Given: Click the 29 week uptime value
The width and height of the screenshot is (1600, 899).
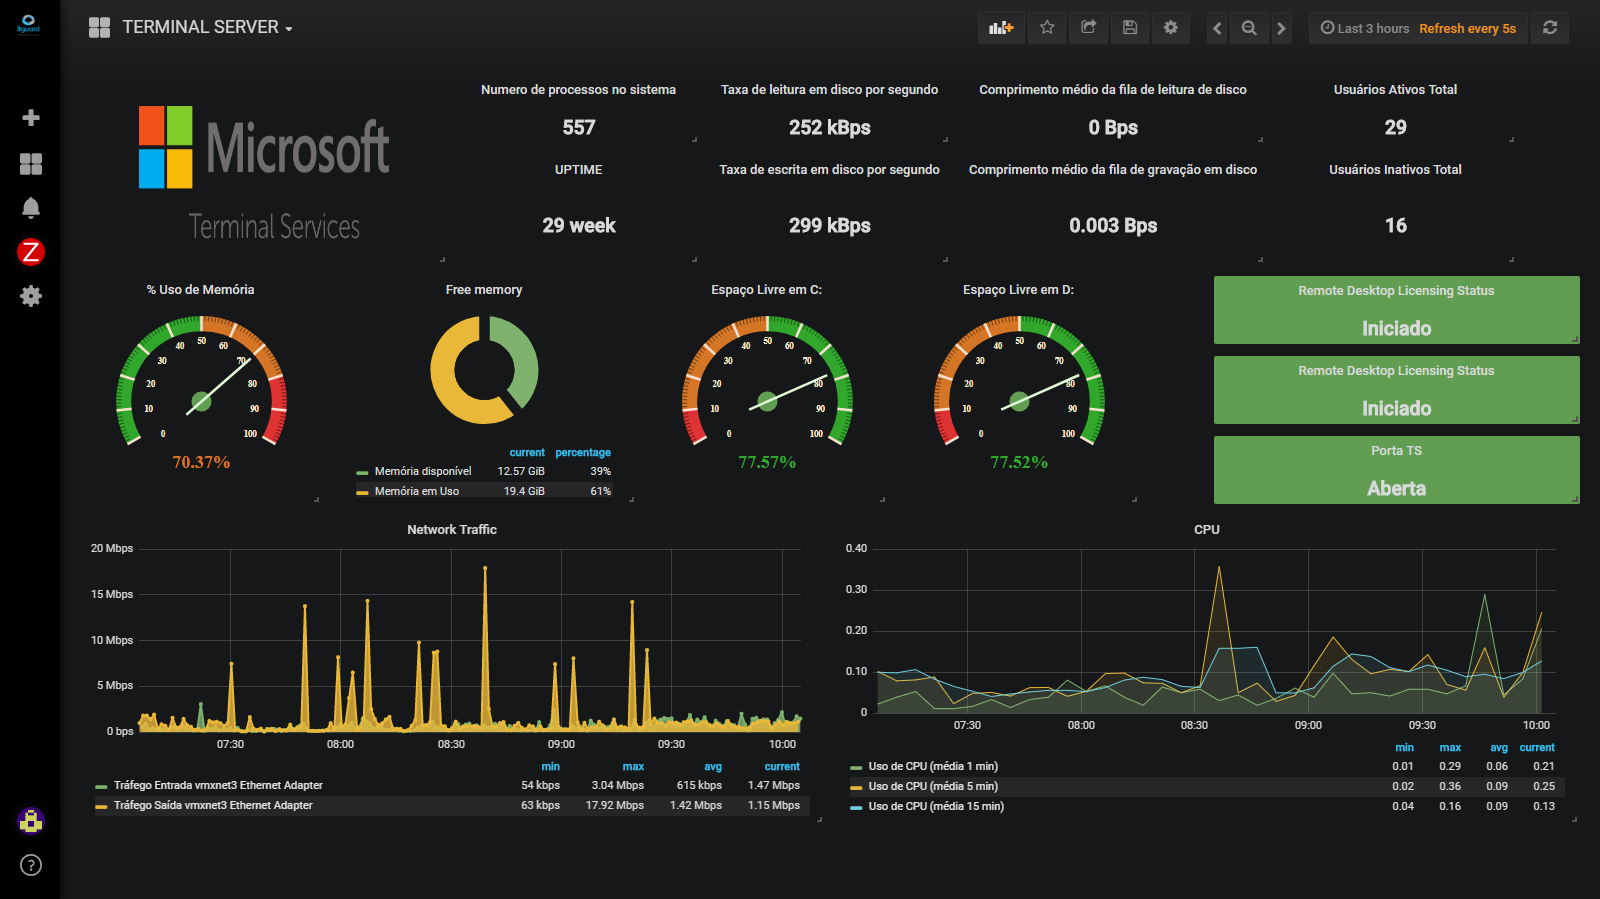Looking at the screenshot, I should point(579,225).
